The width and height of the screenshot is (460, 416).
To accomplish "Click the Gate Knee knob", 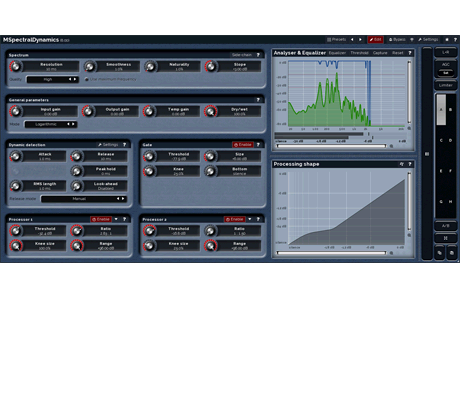I will click(149, 171).
